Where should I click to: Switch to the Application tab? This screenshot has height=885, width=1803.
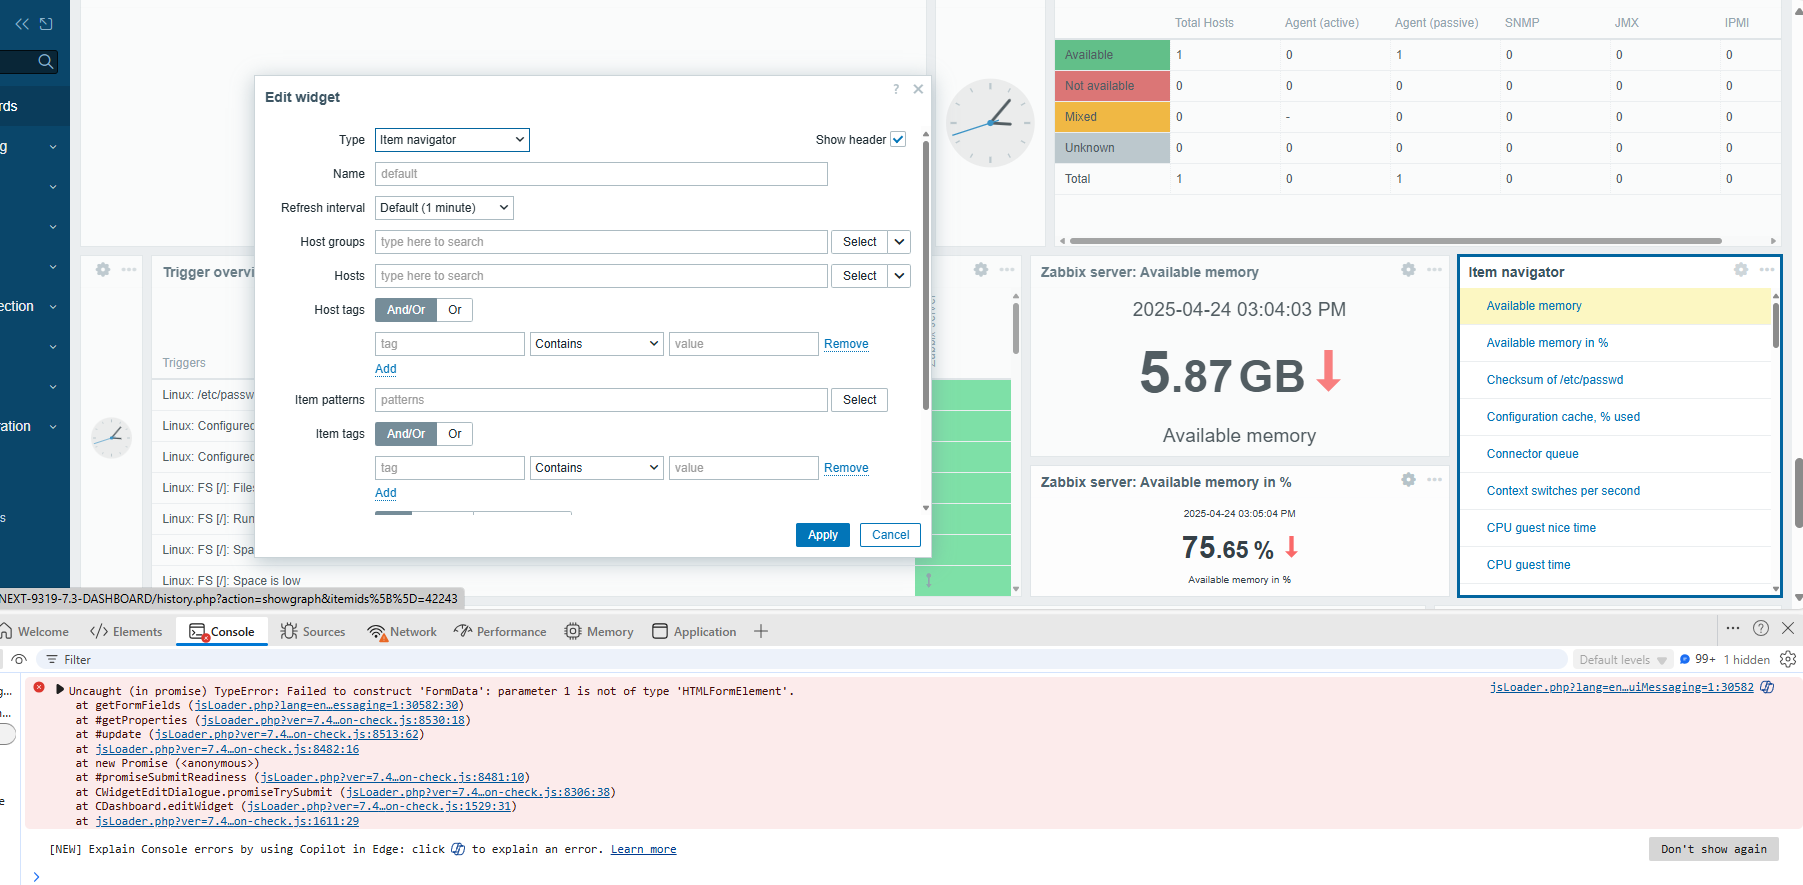[x=694, y=631]
